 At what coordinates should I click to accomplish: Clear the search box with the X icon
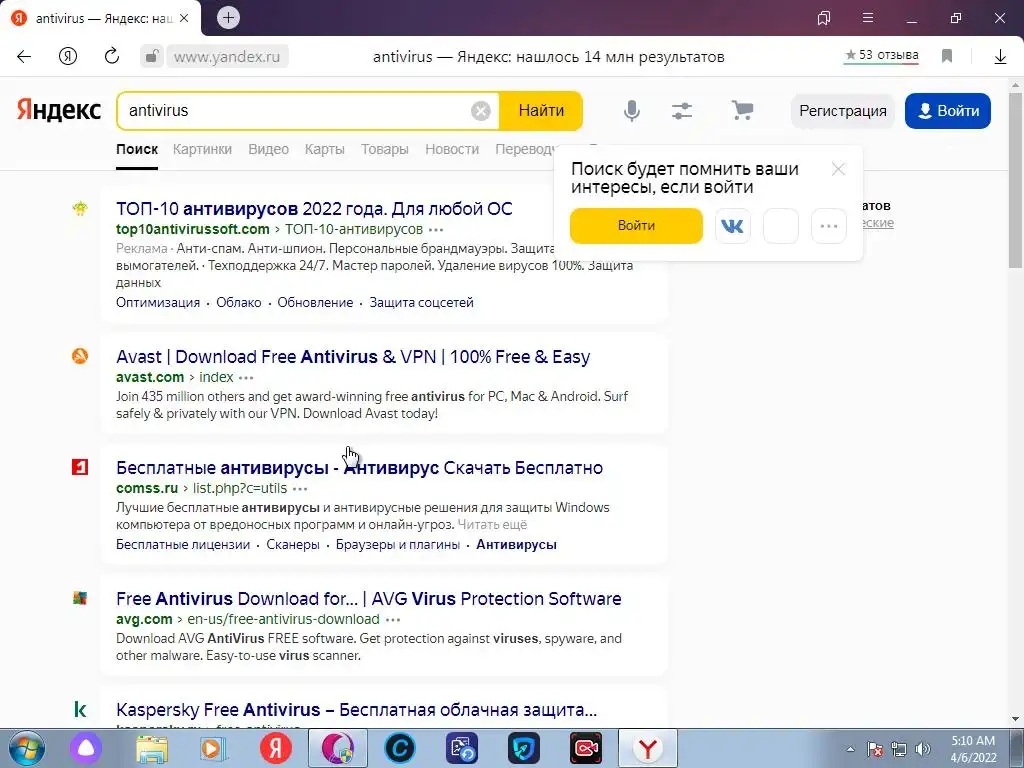[x=481, y=111]
